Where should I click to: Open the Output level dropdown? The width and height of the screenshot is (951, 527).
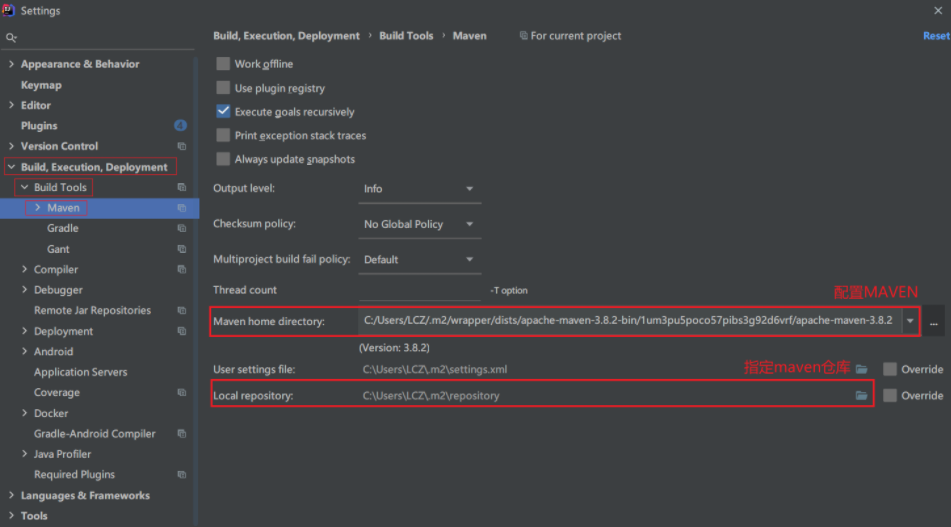click(419, 189)
